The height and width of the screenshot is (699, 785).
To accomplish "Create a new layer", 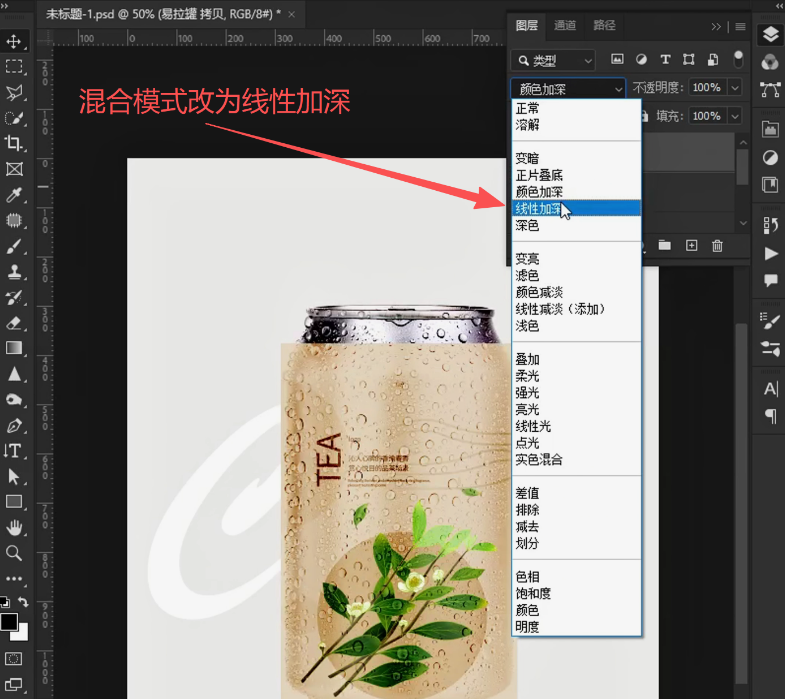I will click(x=691, y=245).
